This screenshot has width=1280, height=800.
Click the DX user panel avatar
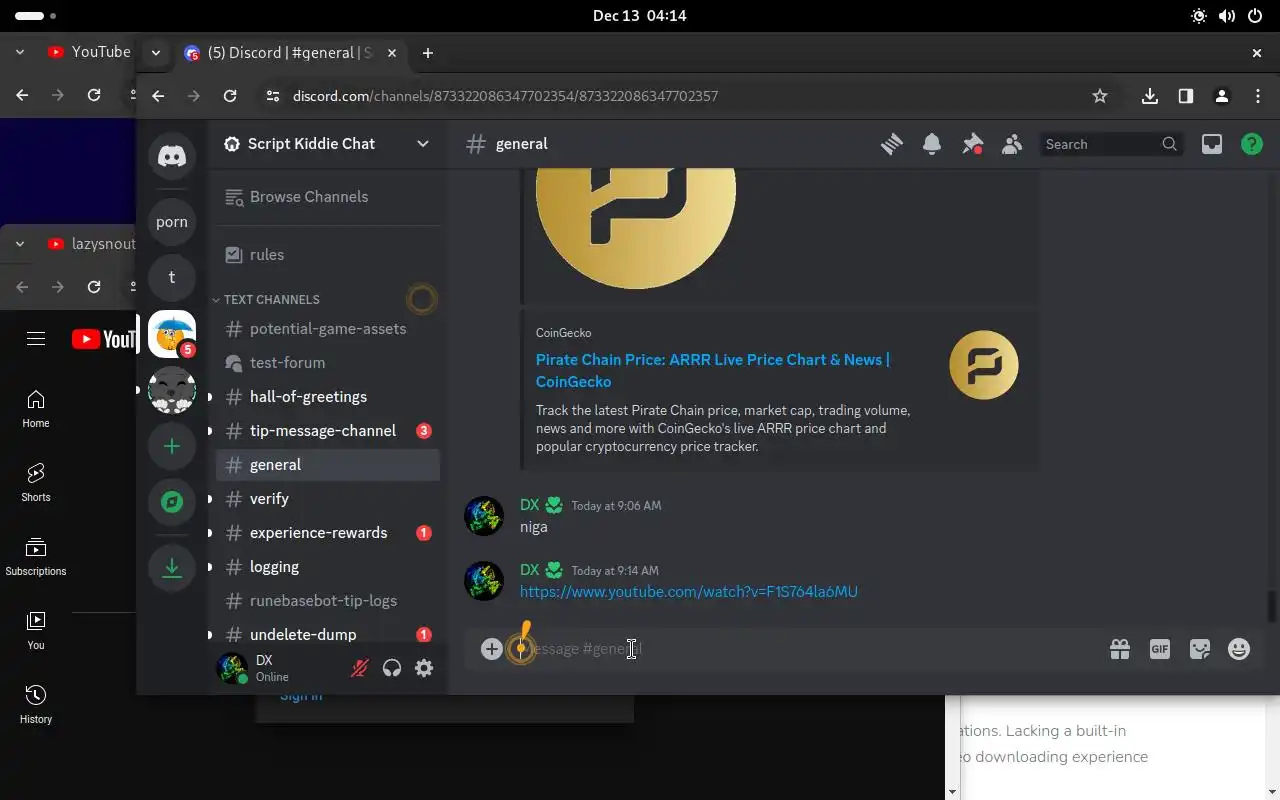pyautogui.click(x=232, y=668)
